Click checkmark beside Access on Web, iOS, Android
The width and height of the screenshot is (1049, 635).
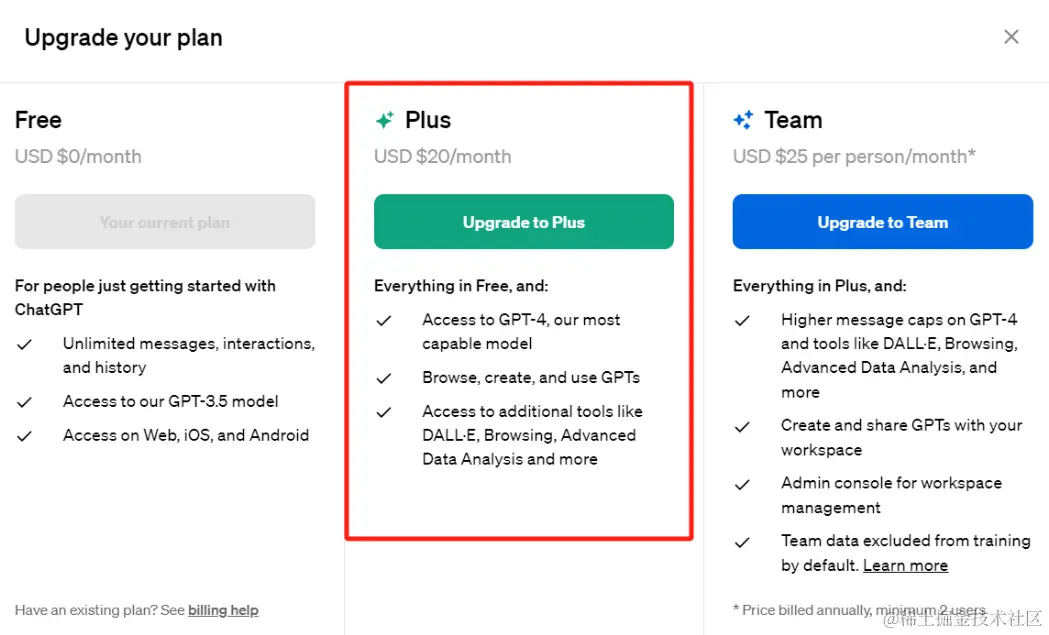point(25,436)
